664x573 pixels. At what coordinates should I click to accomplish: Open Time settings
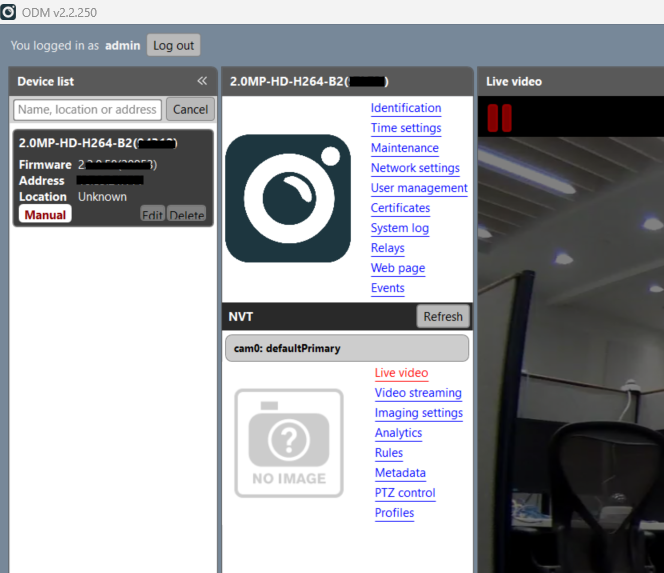point(406,128)
